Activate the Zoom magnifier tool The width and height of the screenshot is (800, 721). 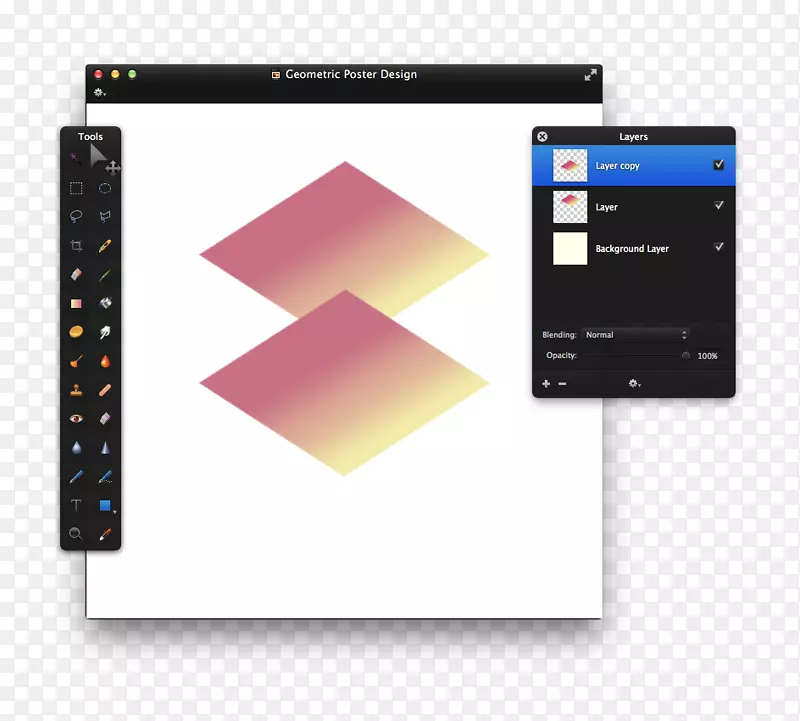click(75, 533)
